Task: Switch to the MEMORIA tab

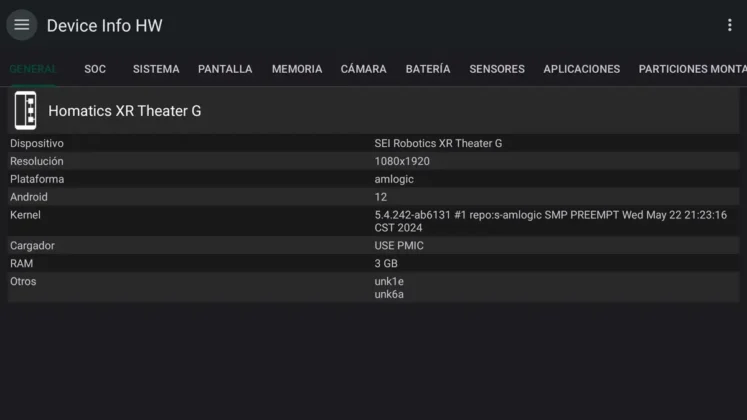Action: (x=297, y=69)
